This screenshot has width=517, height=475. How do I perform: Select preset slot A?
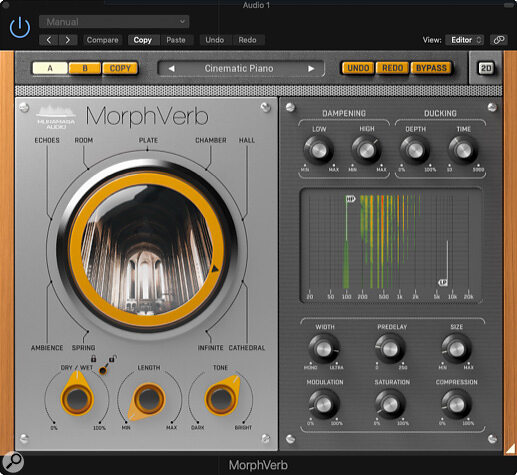(x=50, y=68)
